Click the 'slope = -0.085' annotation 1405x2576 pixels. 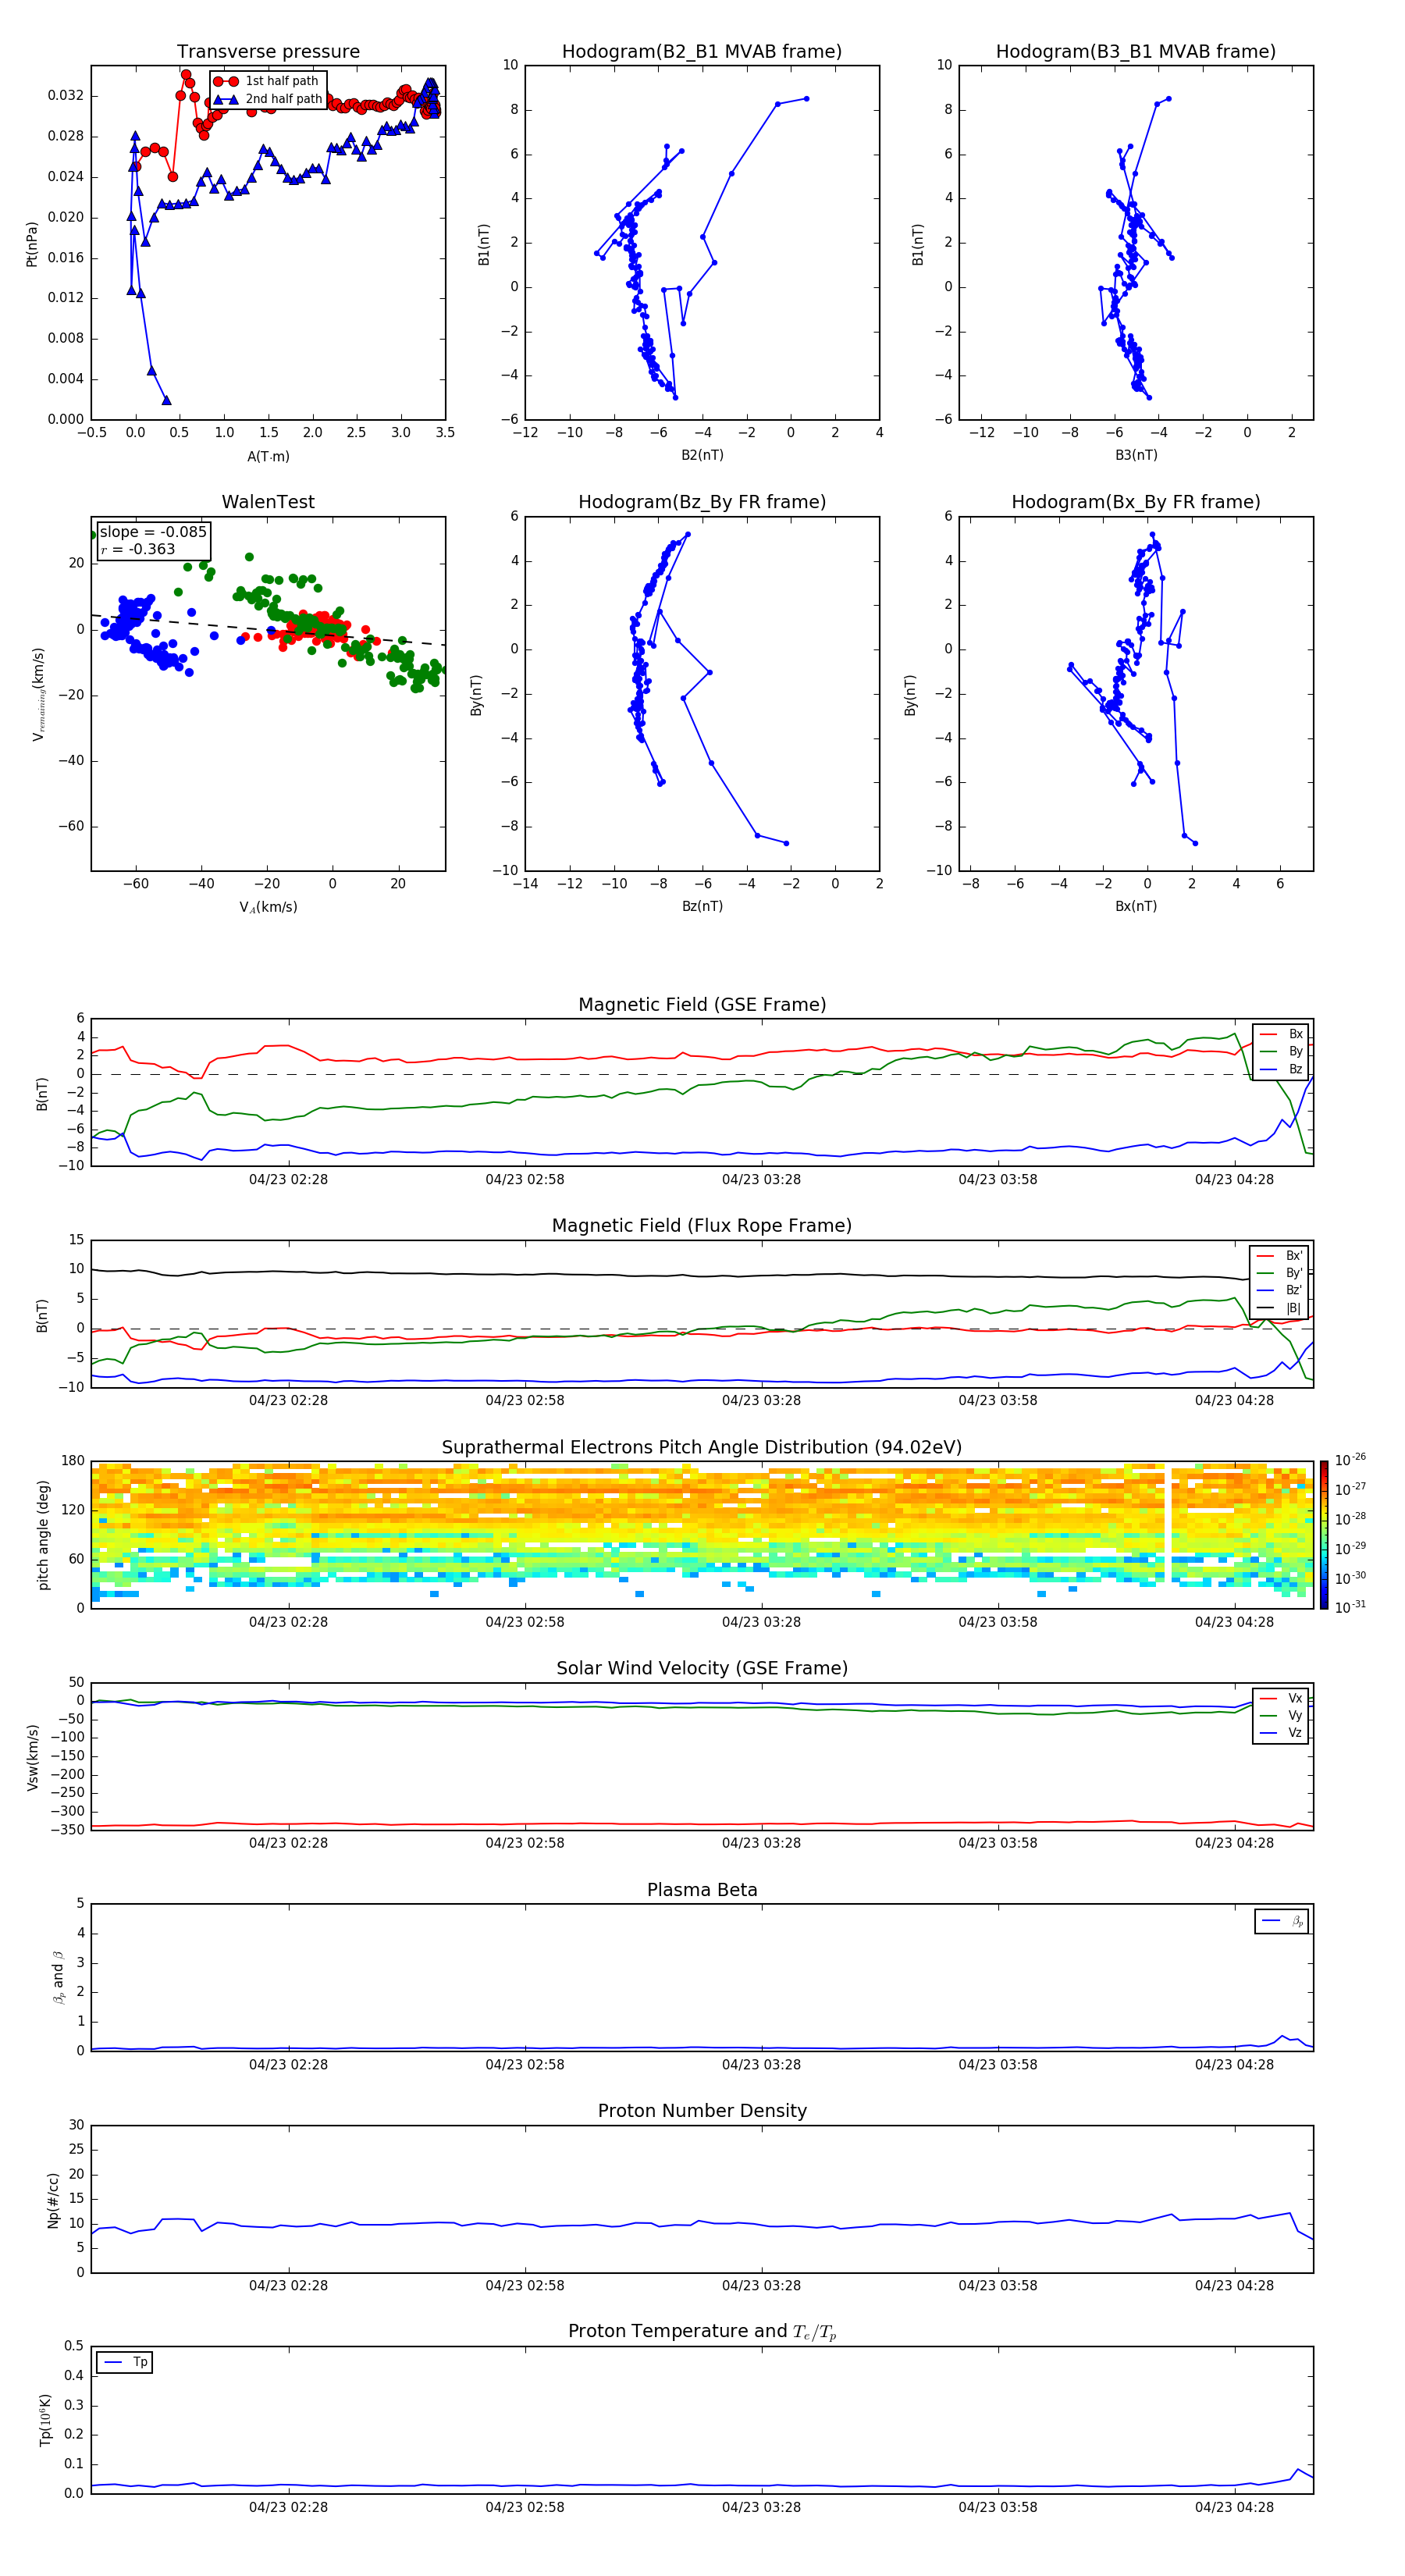tap(153, 532)
